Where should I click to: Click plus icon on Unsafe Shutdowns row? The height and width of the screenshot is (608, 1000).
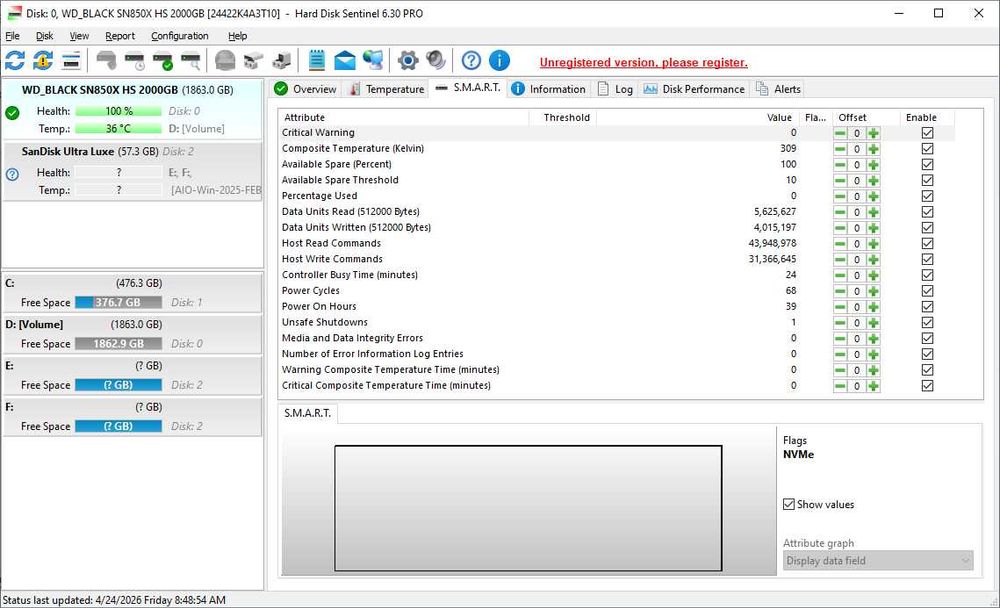873,323
